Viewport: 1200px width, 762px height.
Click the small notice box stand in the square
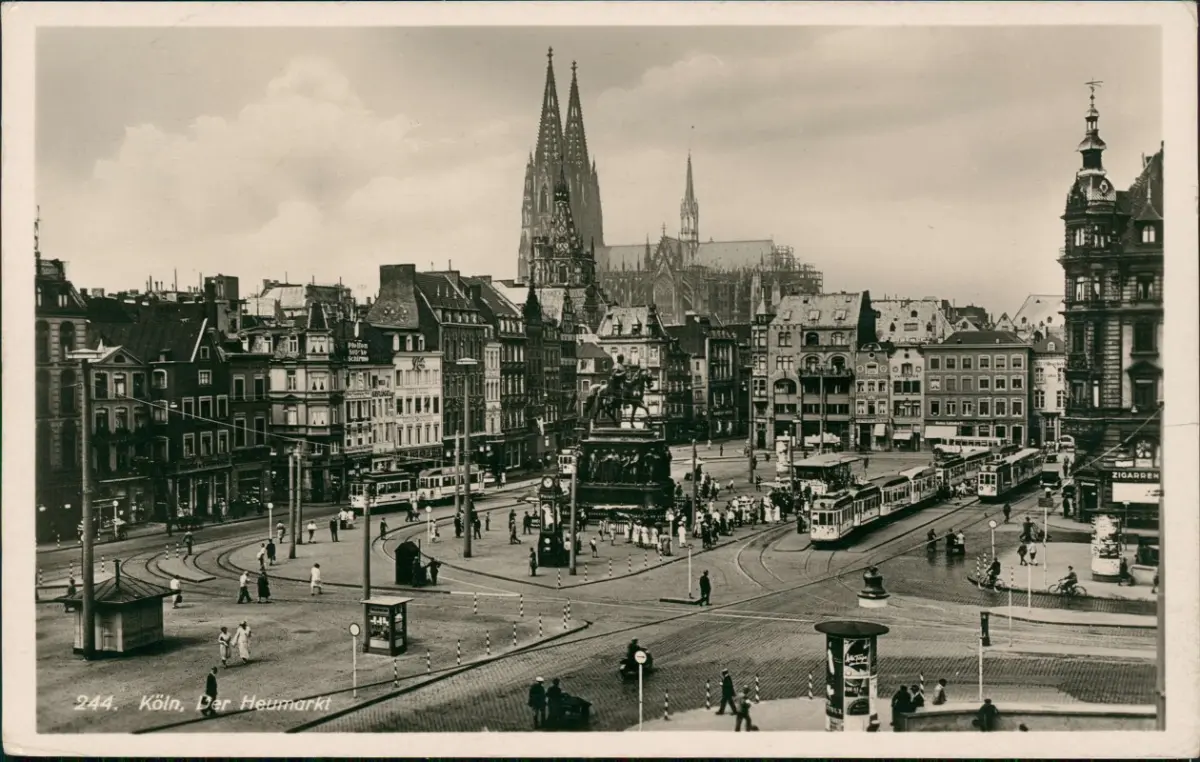385,625
